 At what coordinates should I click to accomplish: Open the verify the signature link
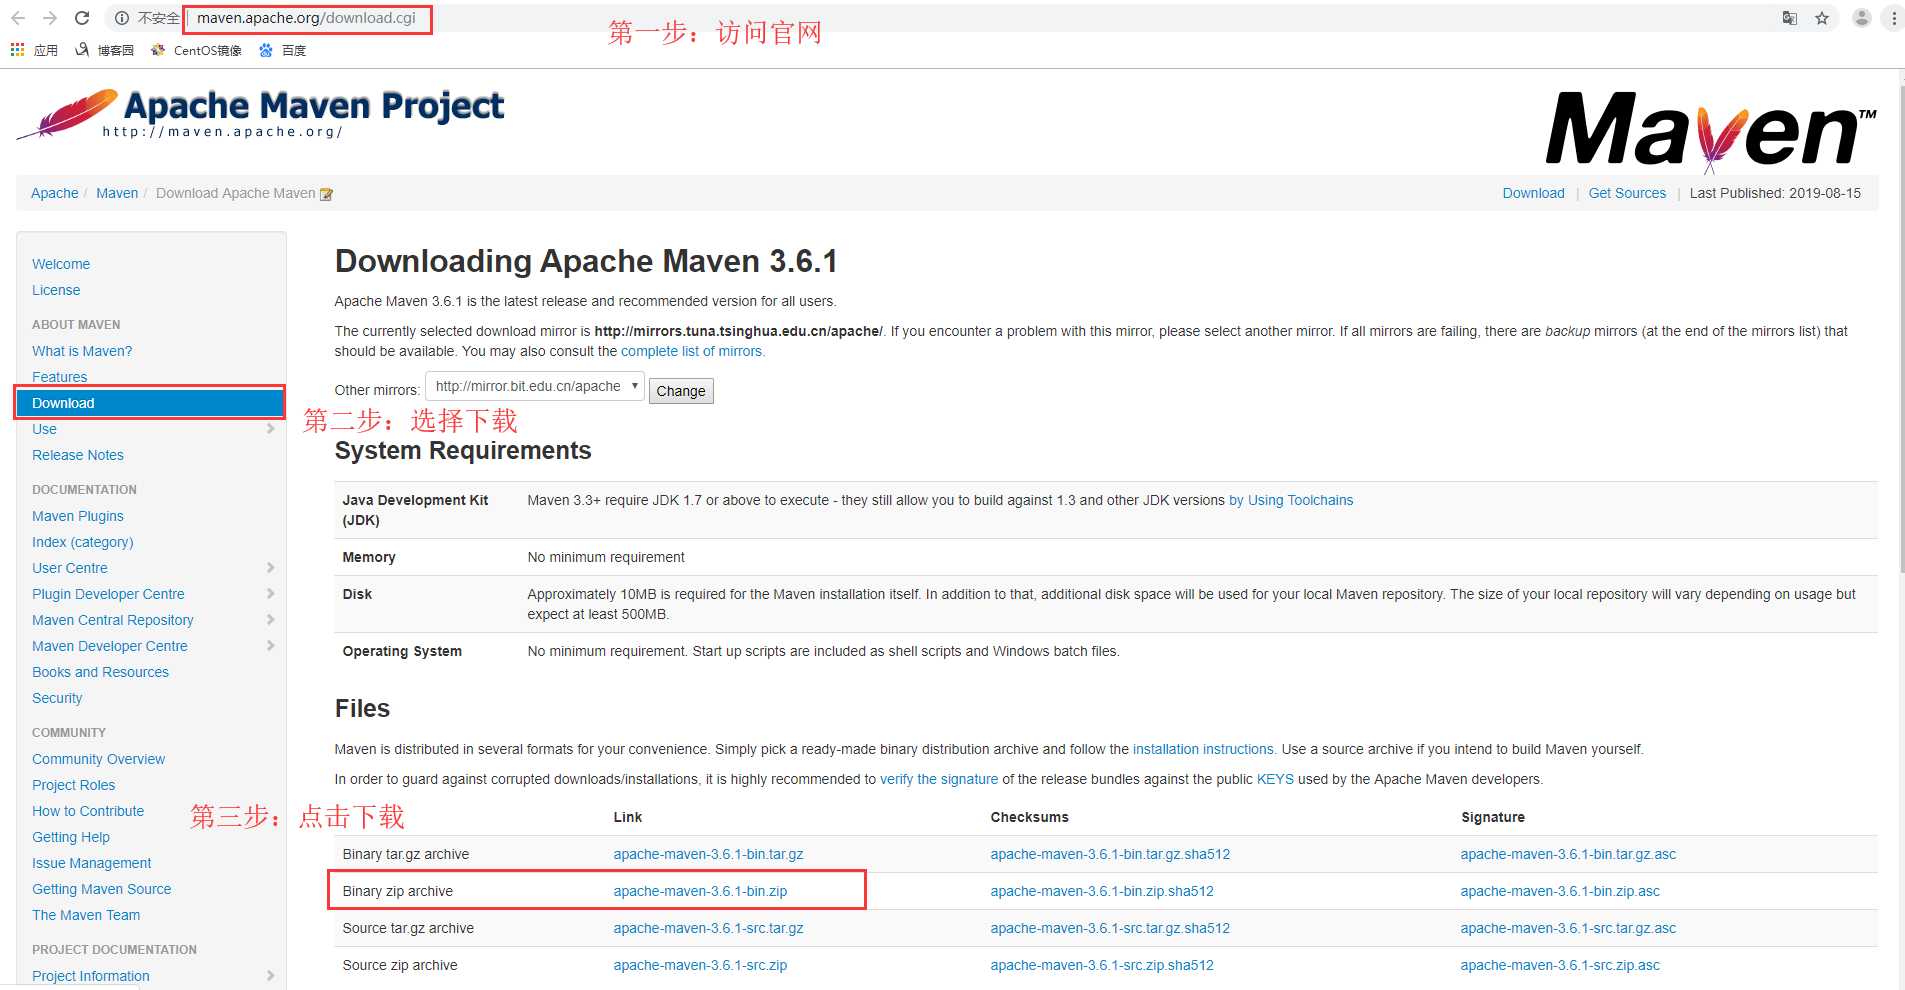939,779
